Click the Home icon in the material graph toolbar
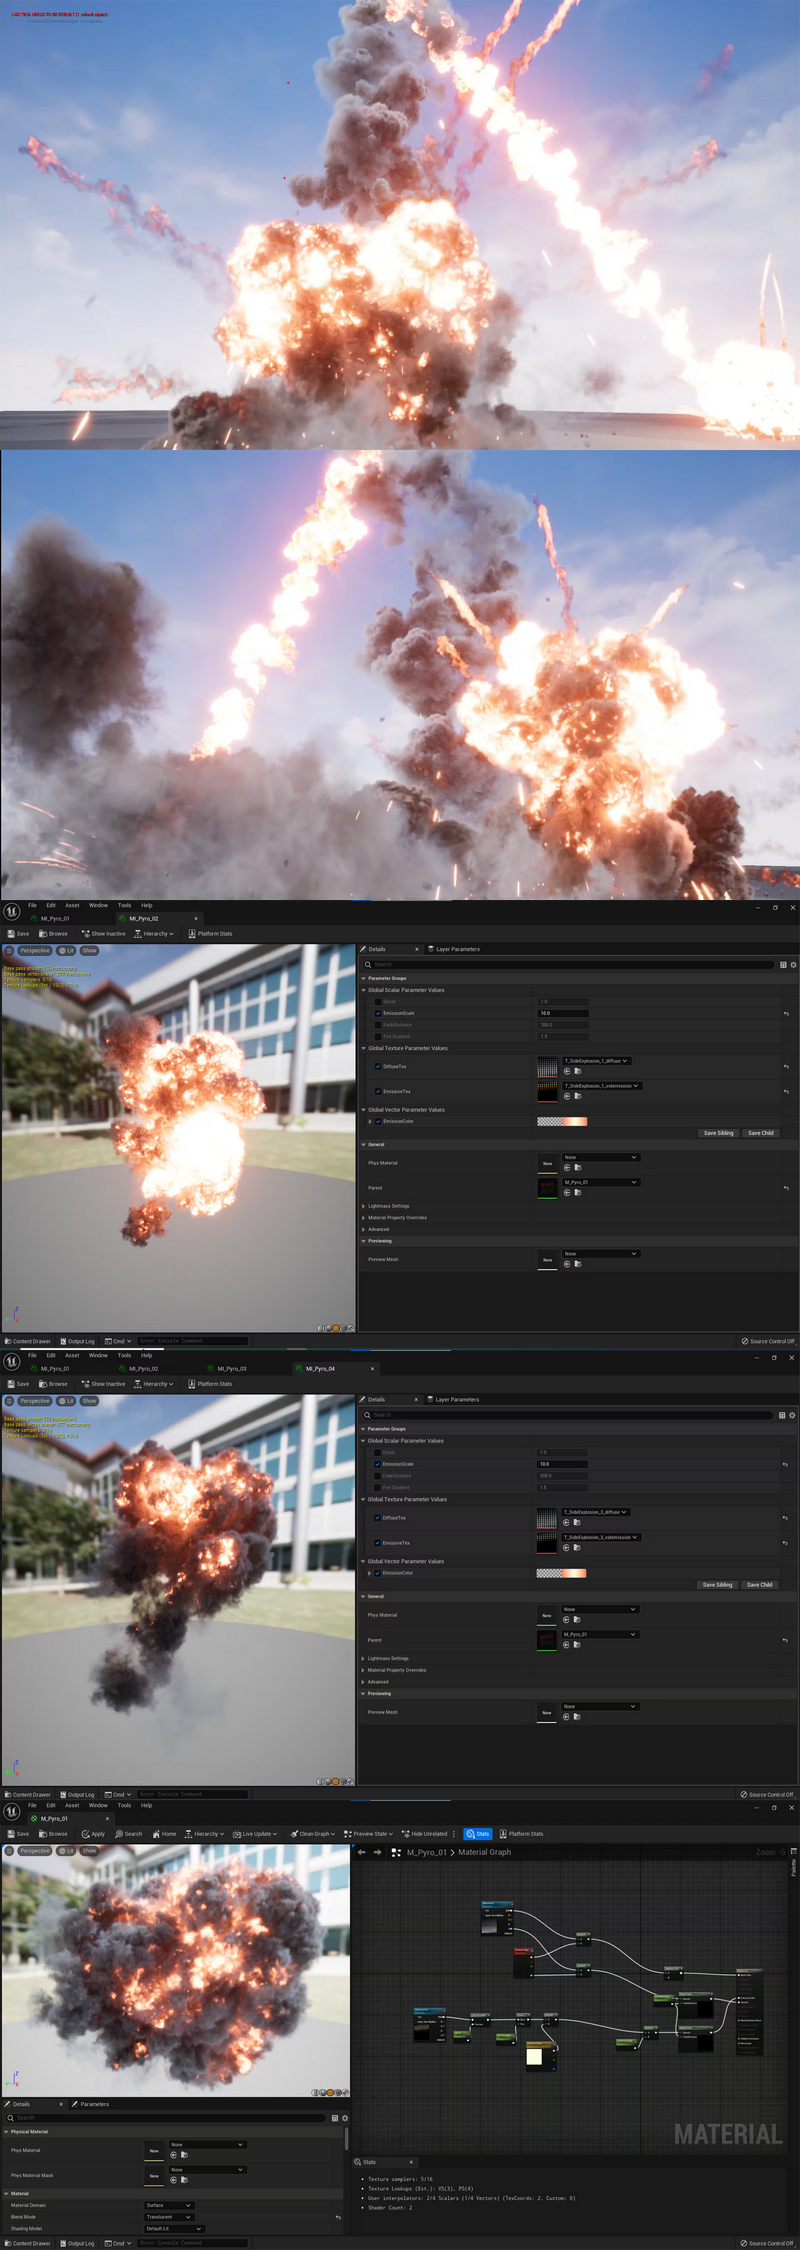Image resolution: width=800 pixels, height=2250 pixels. 164,1834
